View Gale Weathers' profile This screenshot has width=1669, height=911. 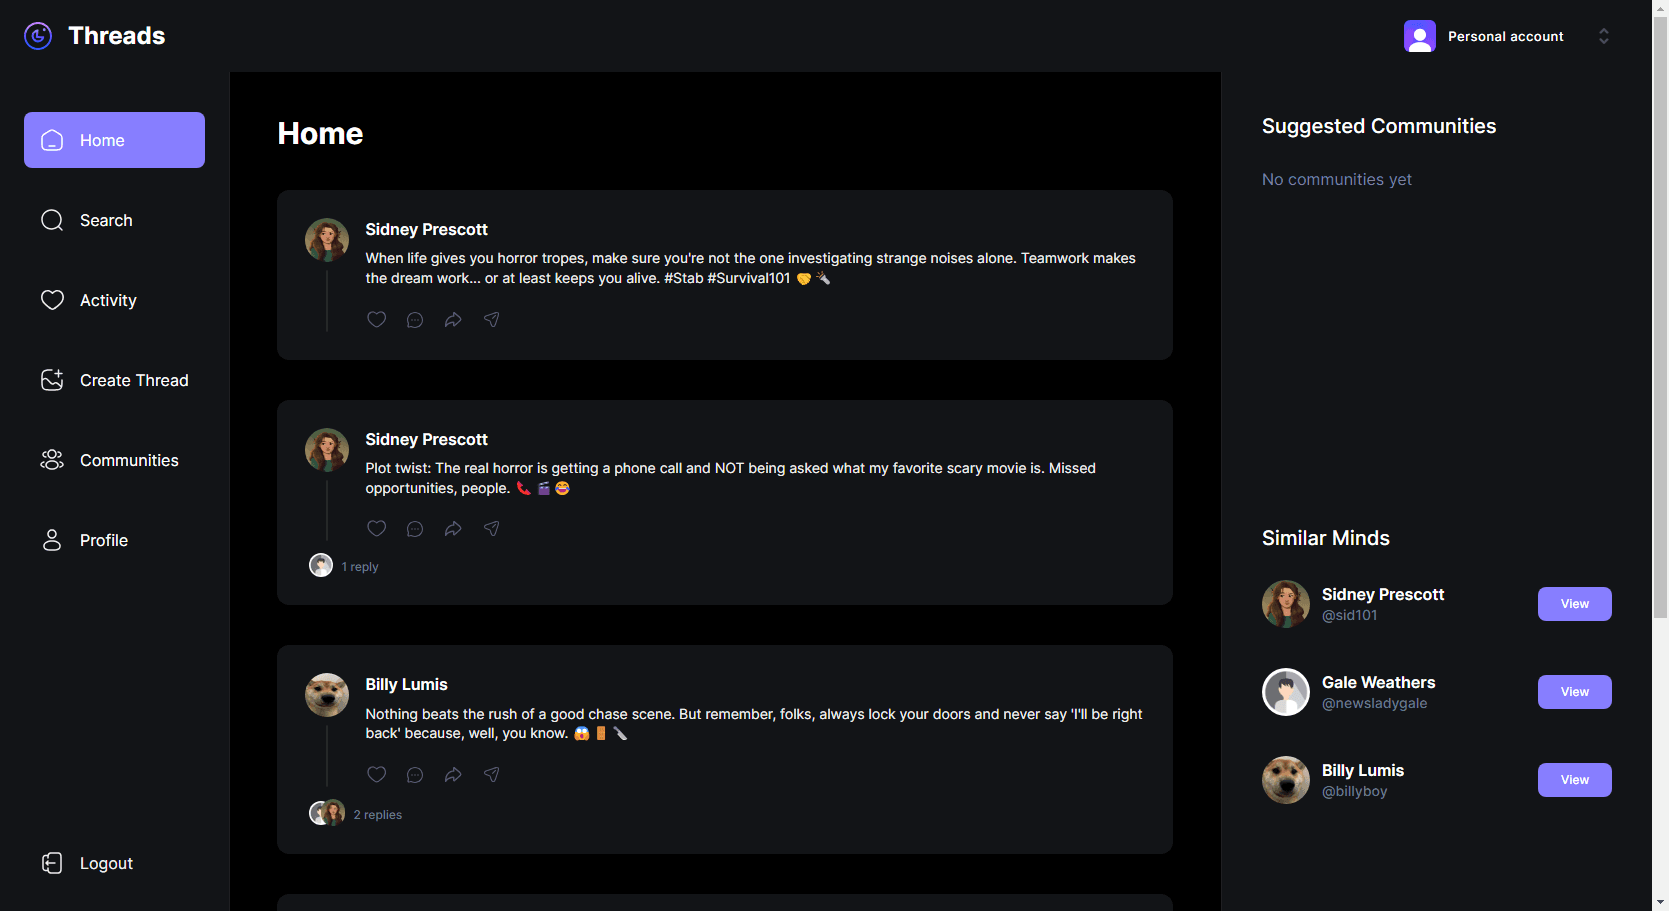point(1574,692)
